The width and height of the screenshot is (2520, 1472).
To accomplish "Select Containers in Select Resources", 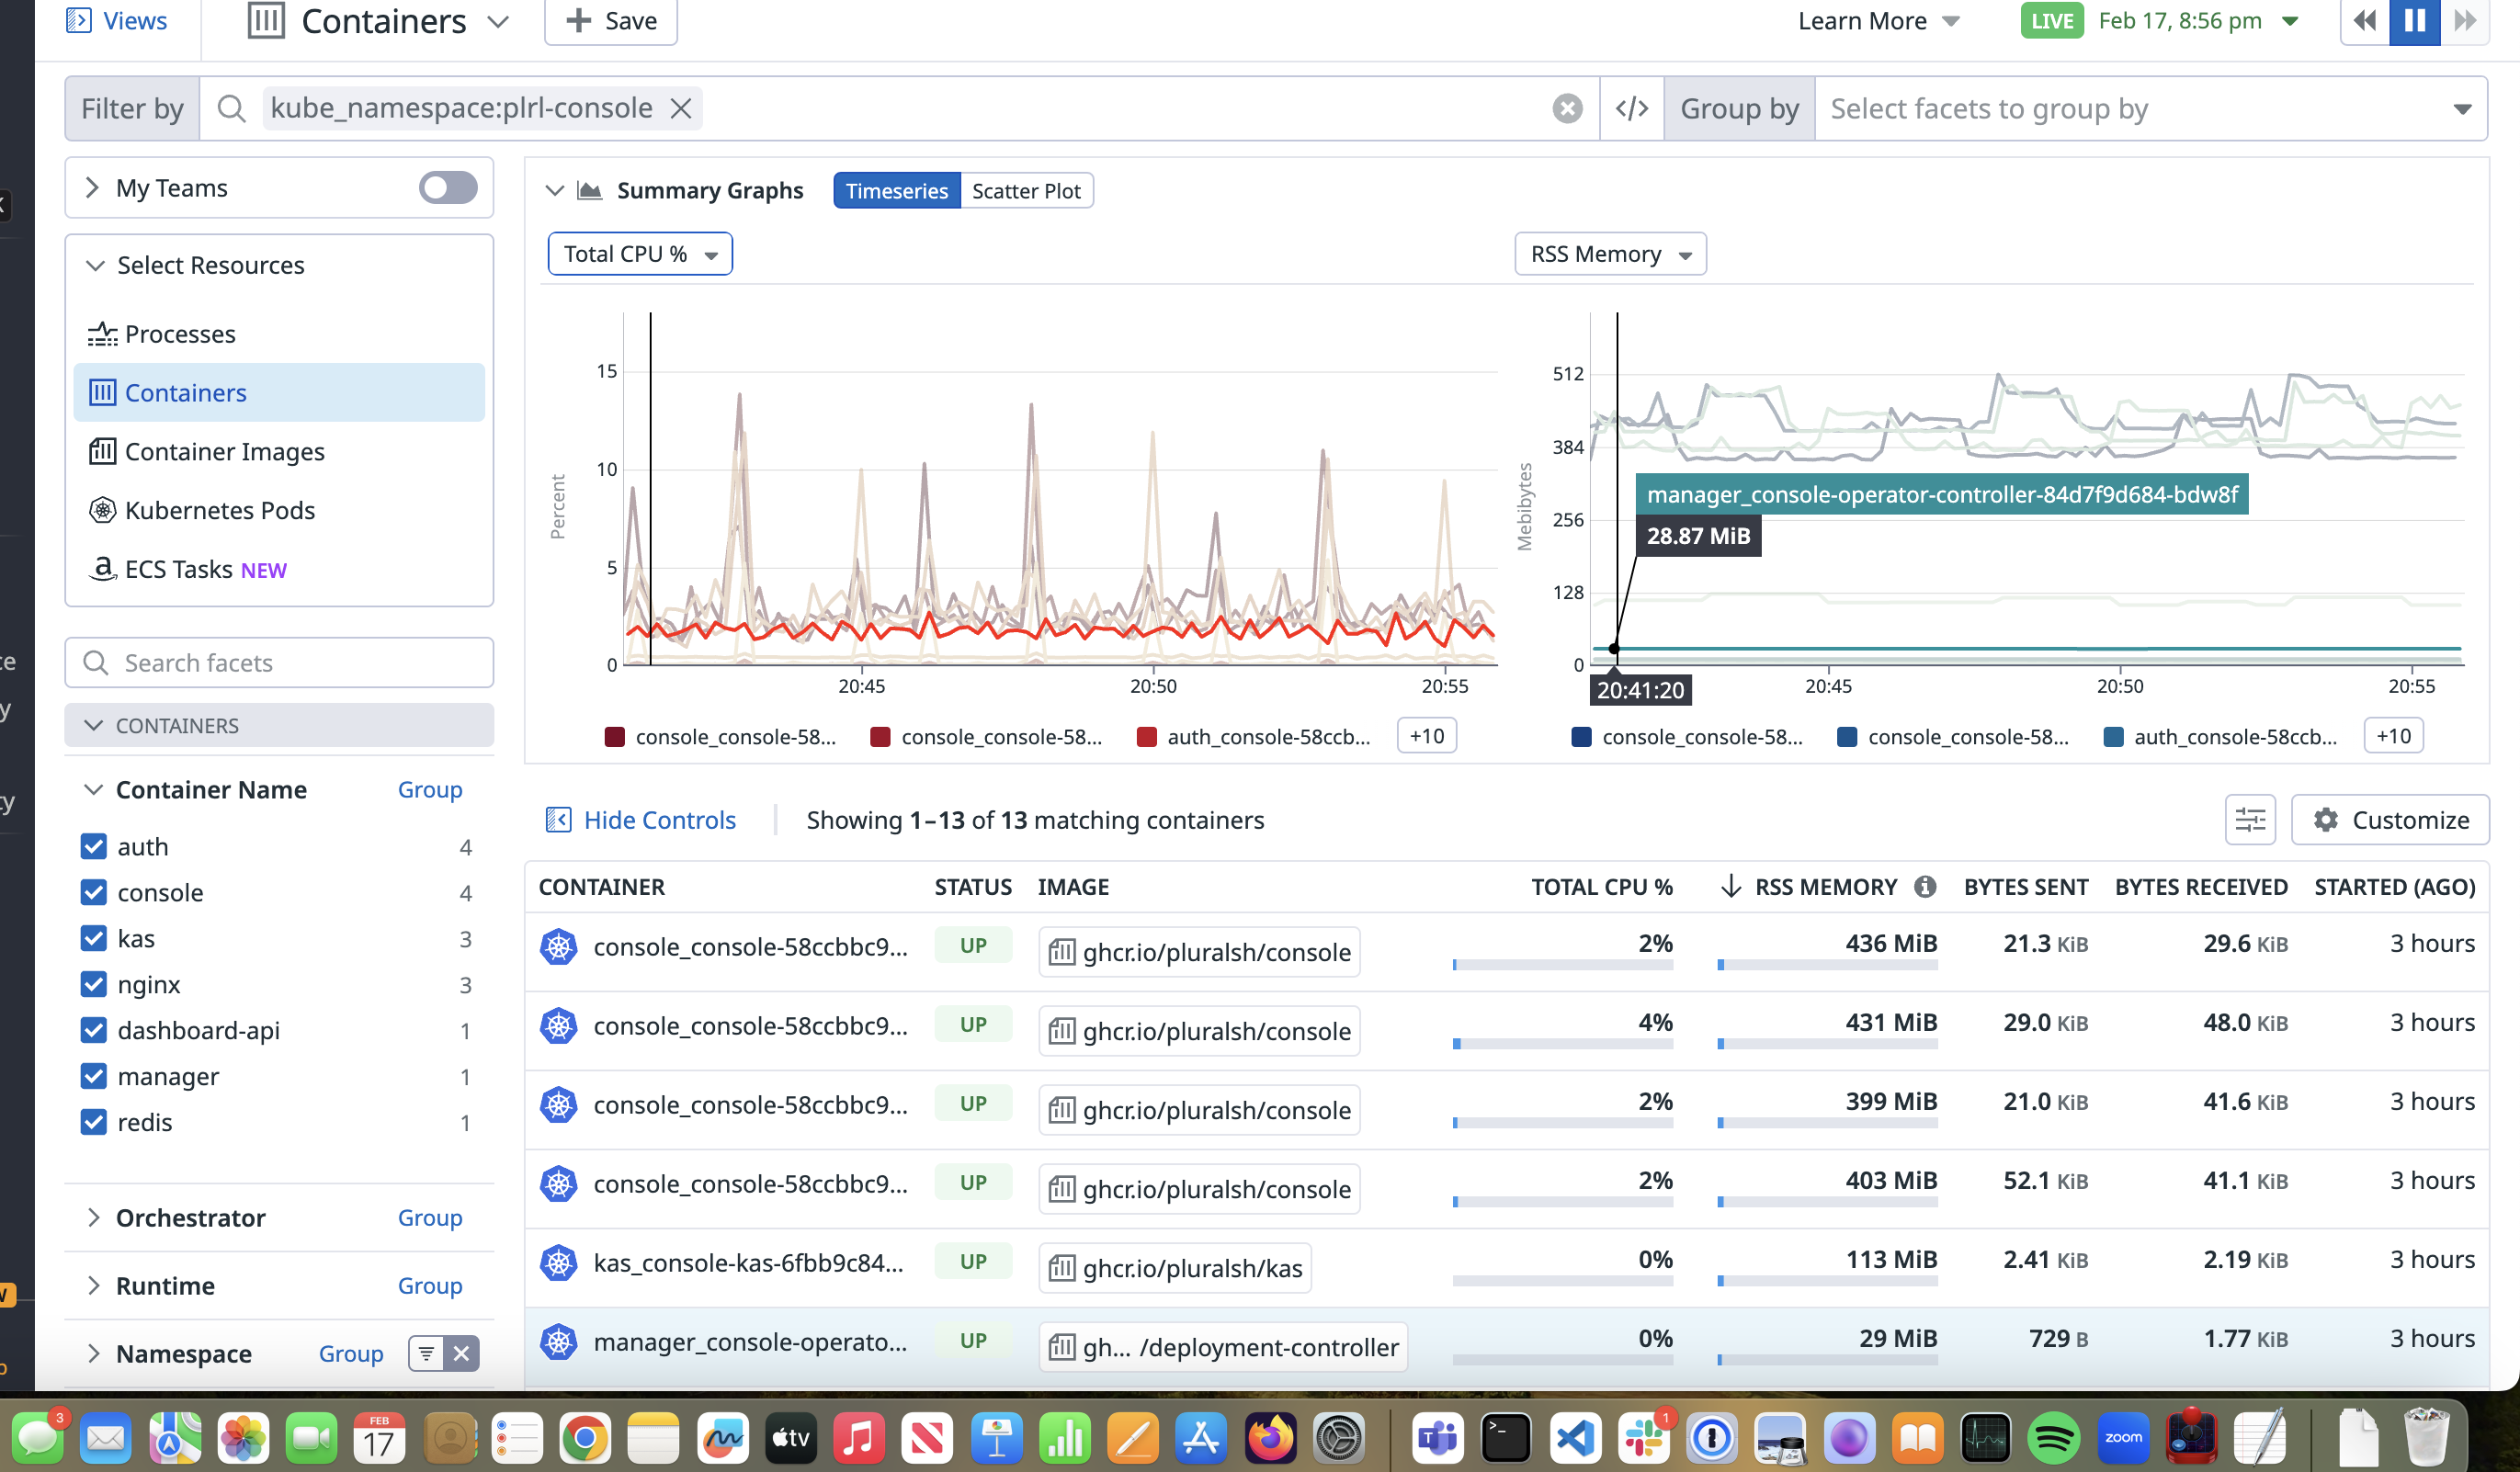I will pyautogui.click(x=279, y=393).
